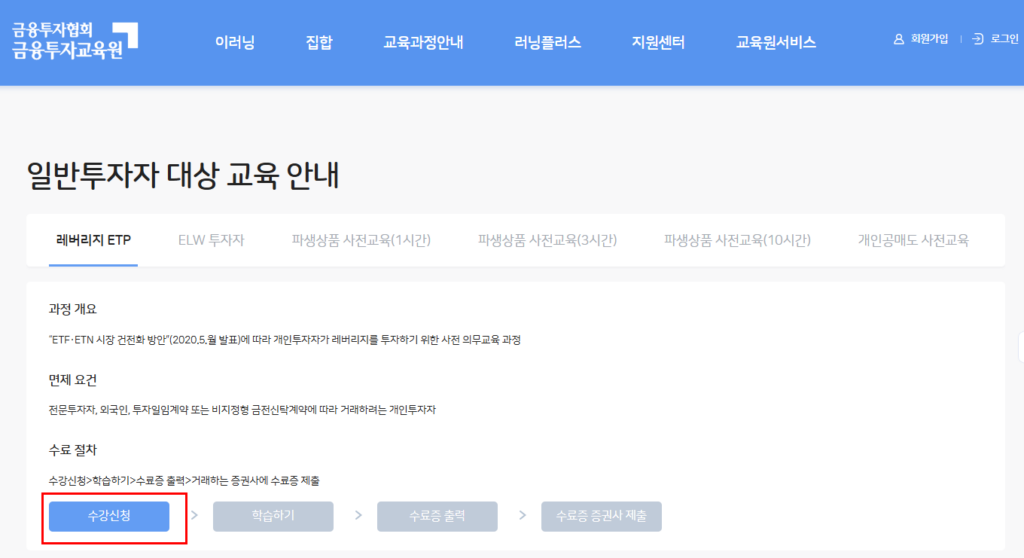Click the 수료증 출력 button
The height and width of the screenshot is (558, 1024).
pos(437,516)
